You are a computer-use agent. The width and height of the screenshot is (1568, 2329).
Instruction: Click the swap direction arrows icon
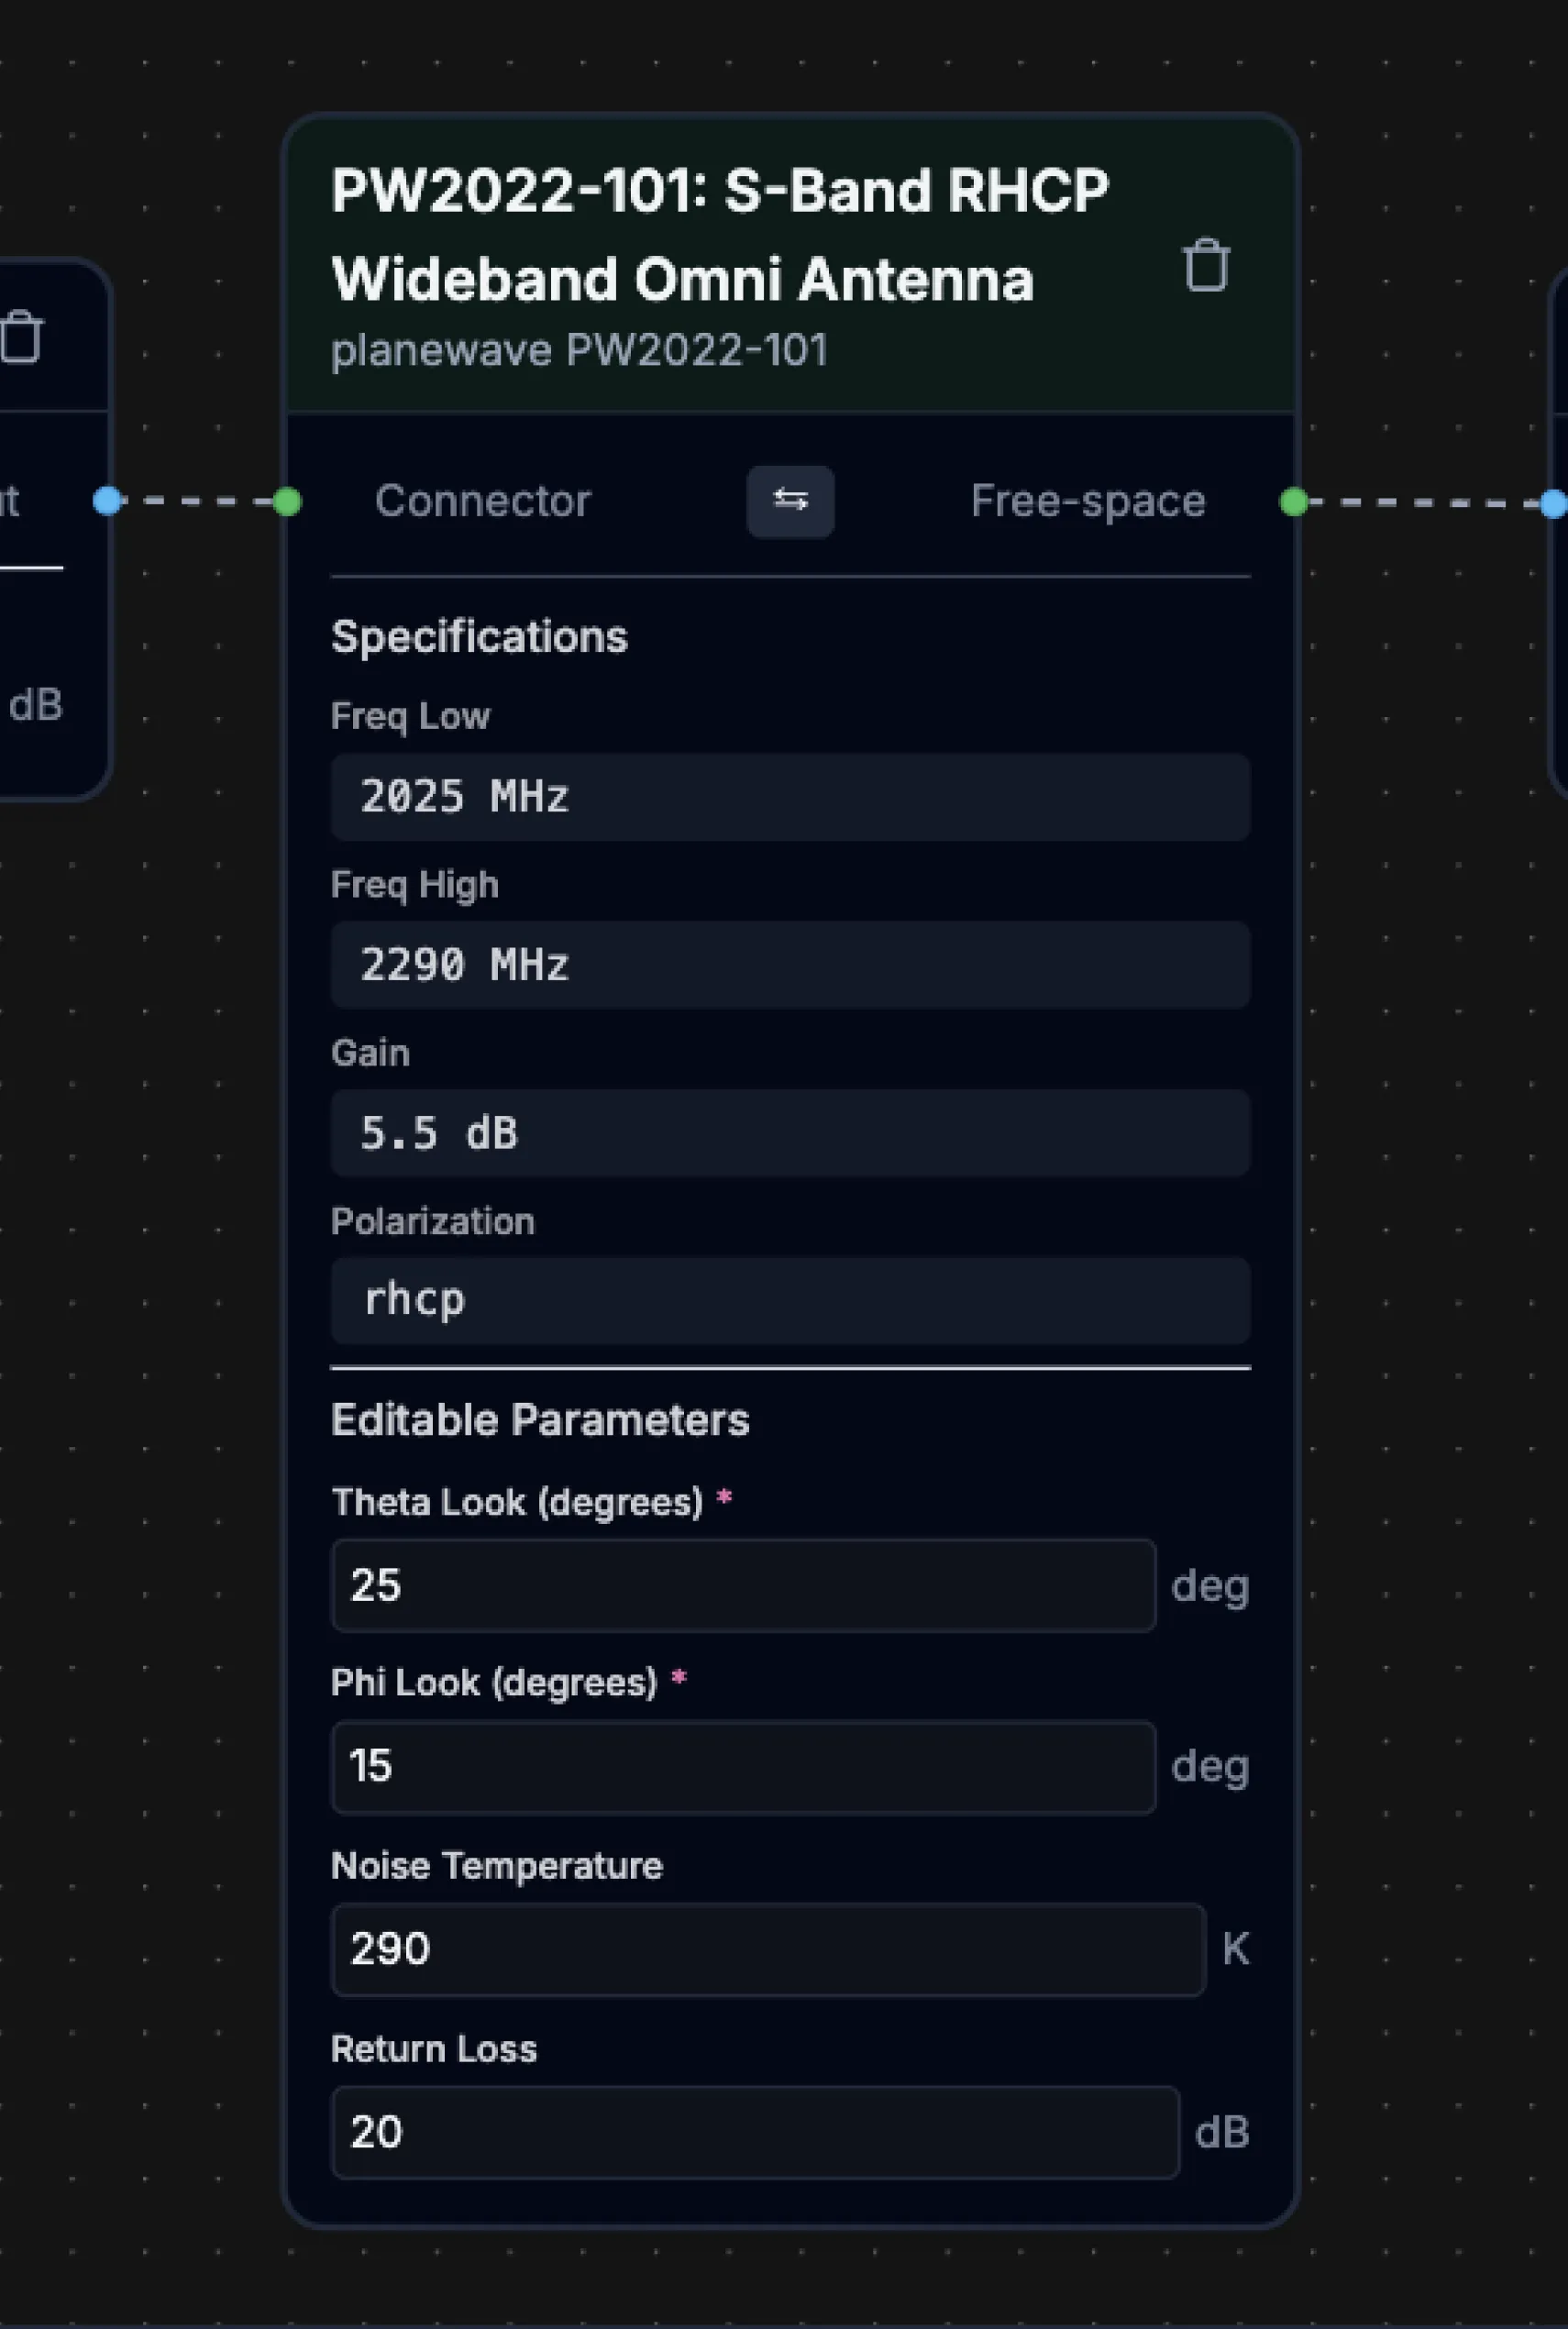790,501
